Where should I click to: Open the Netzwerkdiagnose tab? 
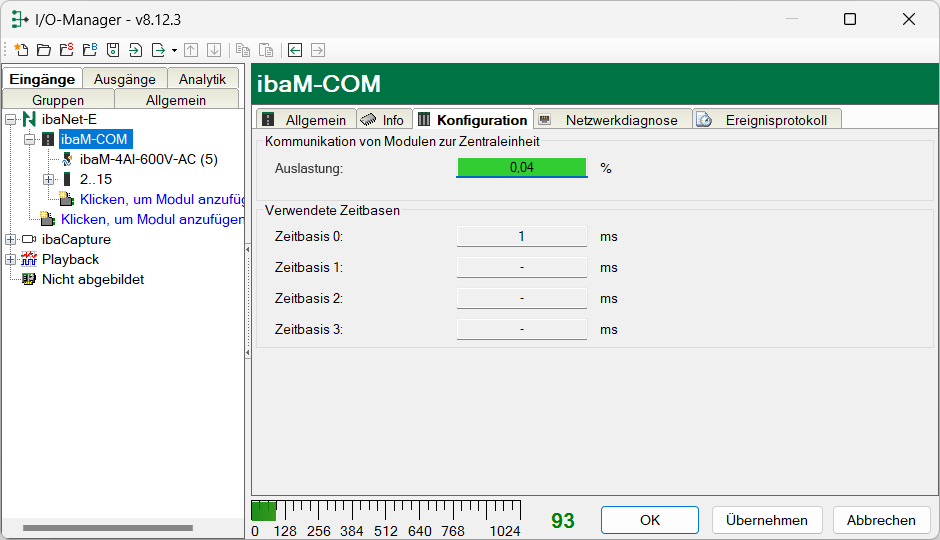point(613,119)
